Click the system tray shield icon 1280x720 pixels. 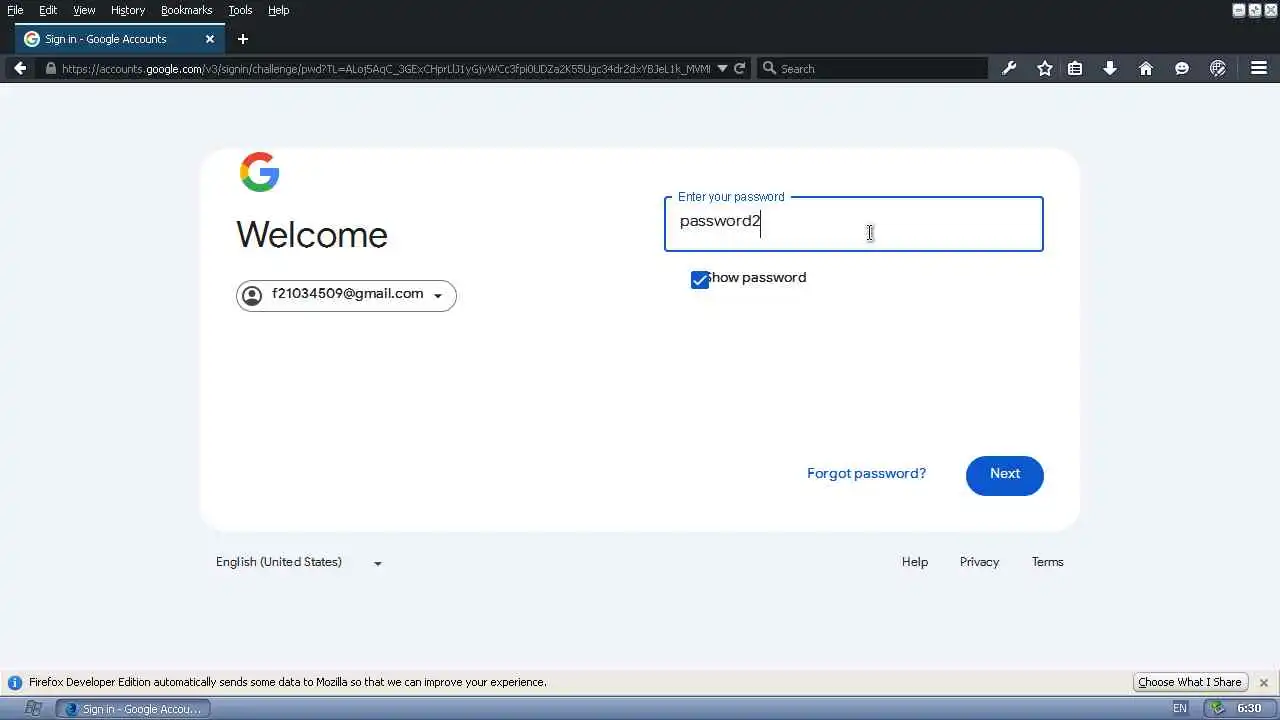[x=1217, y=708]
